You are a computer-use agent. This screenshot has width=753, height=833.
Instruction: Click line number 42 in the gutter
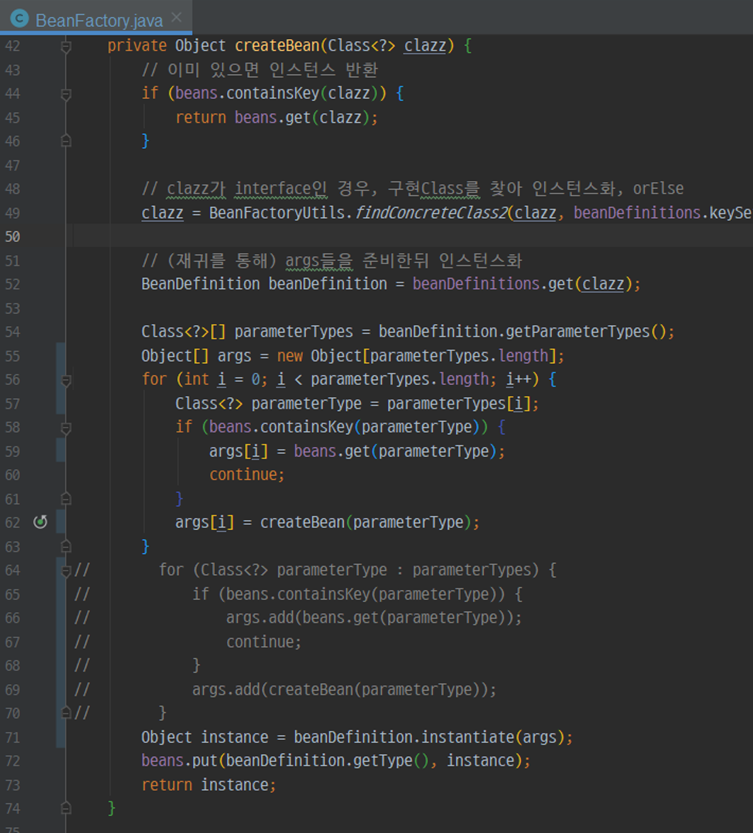click(13, 46)
